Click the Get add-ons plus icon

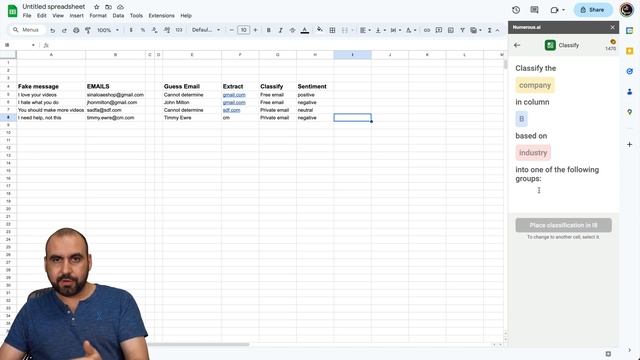(x=629, y=144)
